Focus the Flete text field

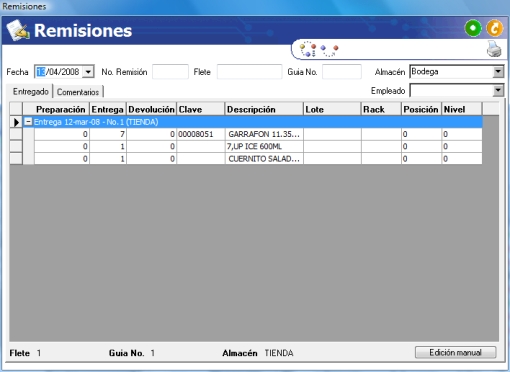click(x=249, y=72)
